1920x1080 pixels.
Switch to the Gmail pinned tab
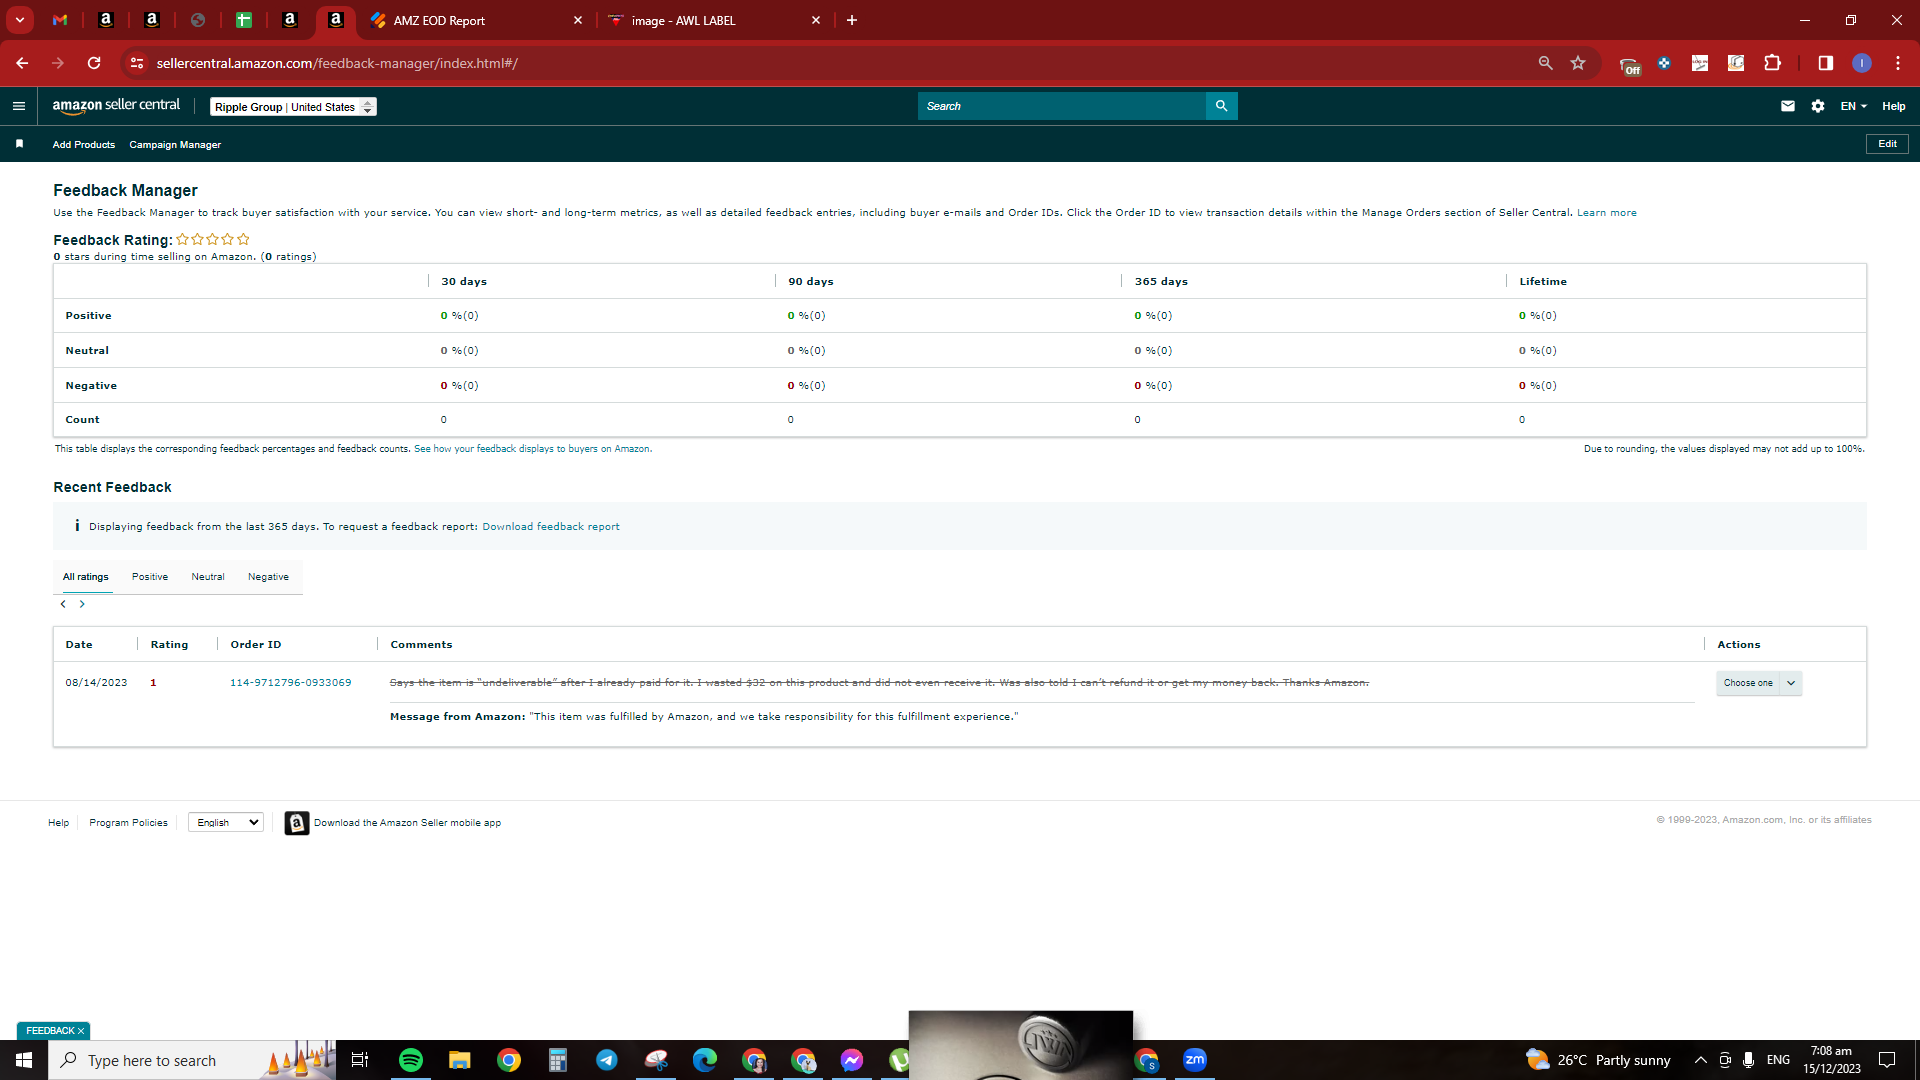click(60, 20)
